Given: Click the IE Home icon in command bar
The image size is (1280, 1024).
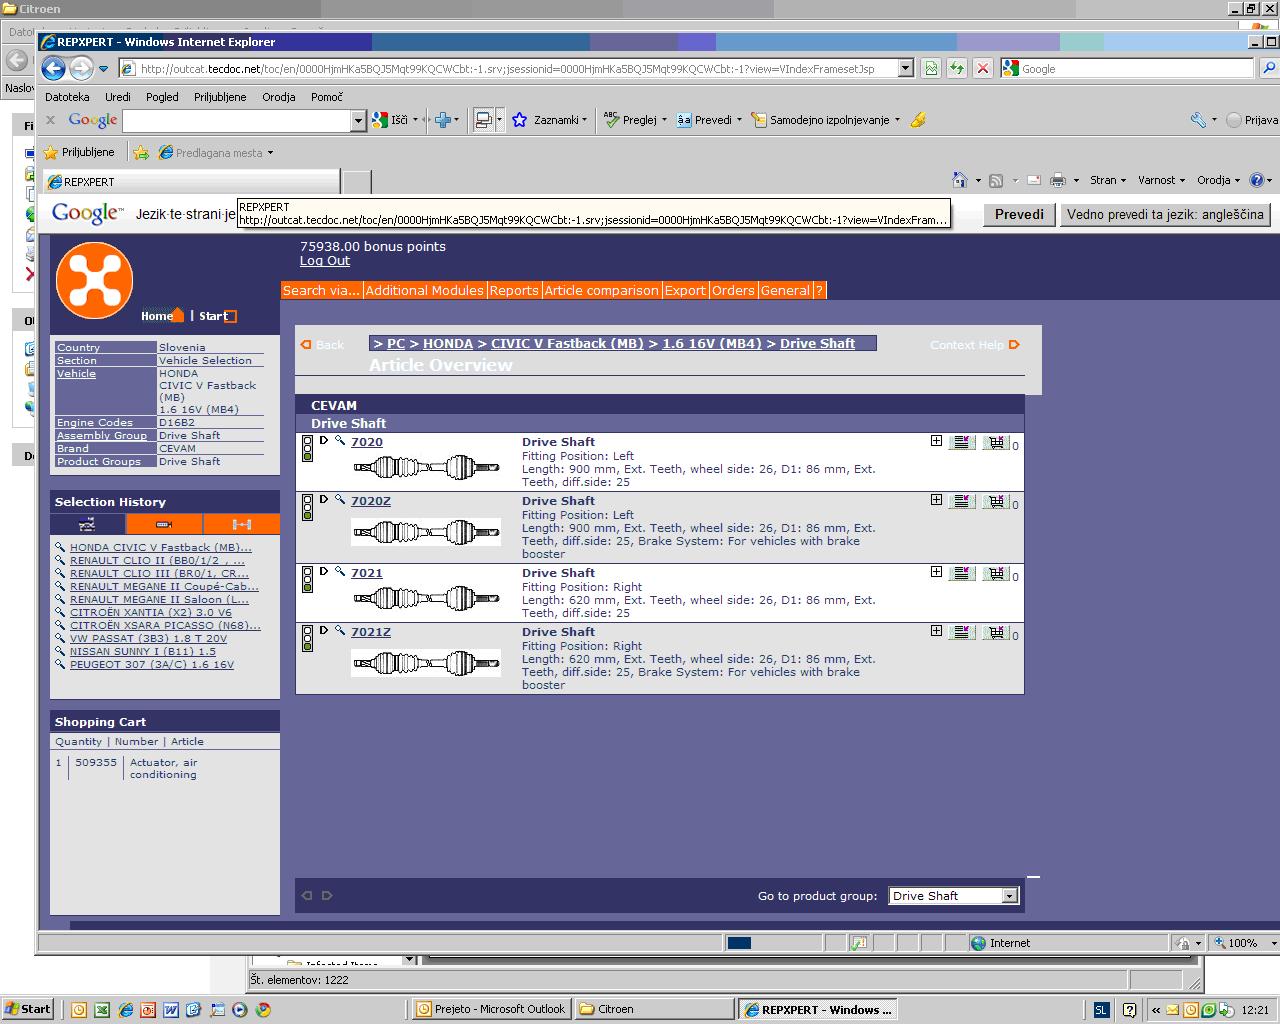Looking at the screenshot, I should point(960,180).
